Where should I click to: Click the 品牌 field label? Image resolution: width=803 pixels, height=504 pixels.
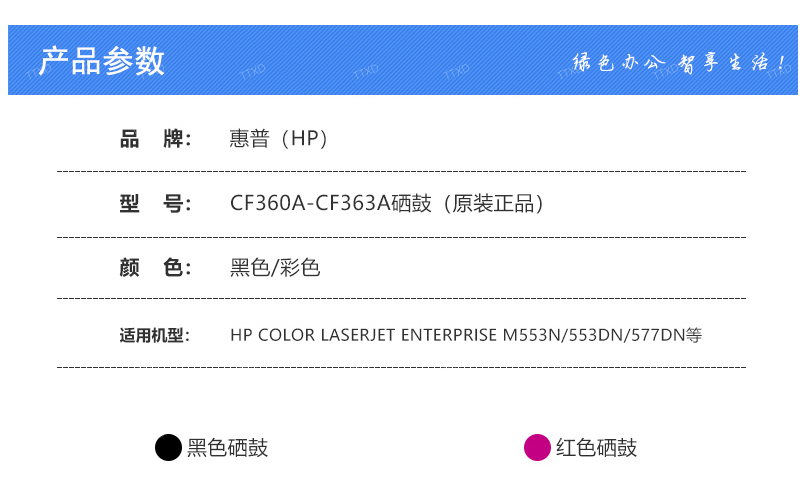(155, 139)
